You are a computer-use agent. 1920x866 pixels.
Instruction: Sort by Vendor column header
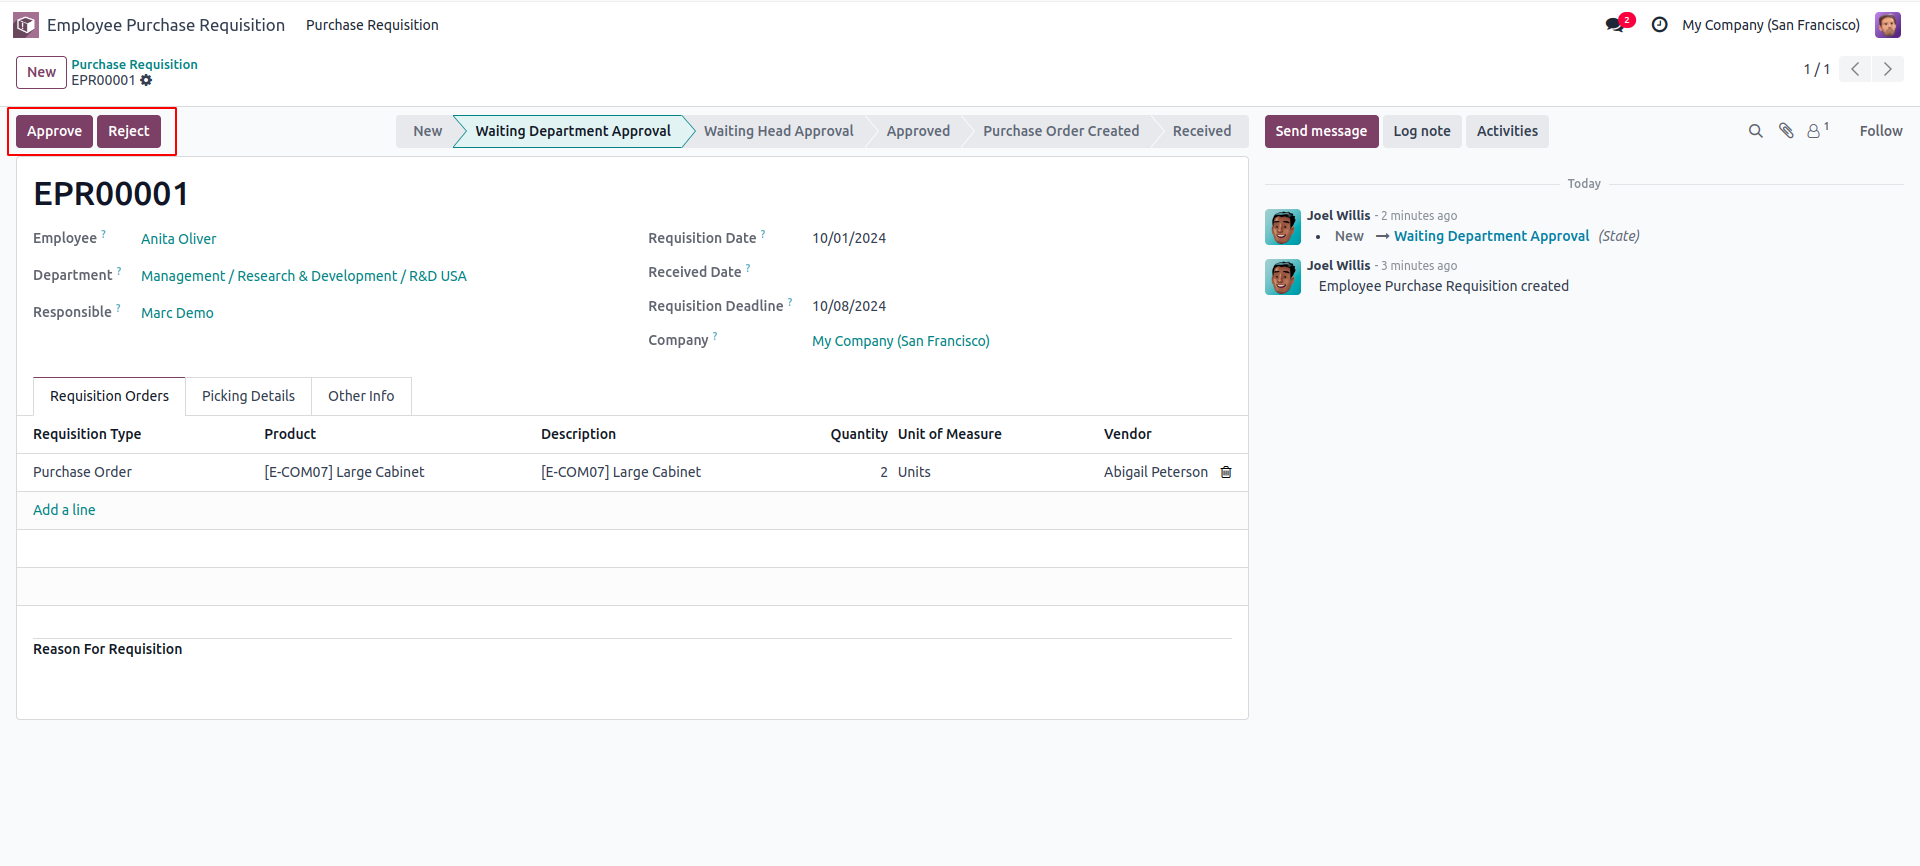(x=1127, y=434)
